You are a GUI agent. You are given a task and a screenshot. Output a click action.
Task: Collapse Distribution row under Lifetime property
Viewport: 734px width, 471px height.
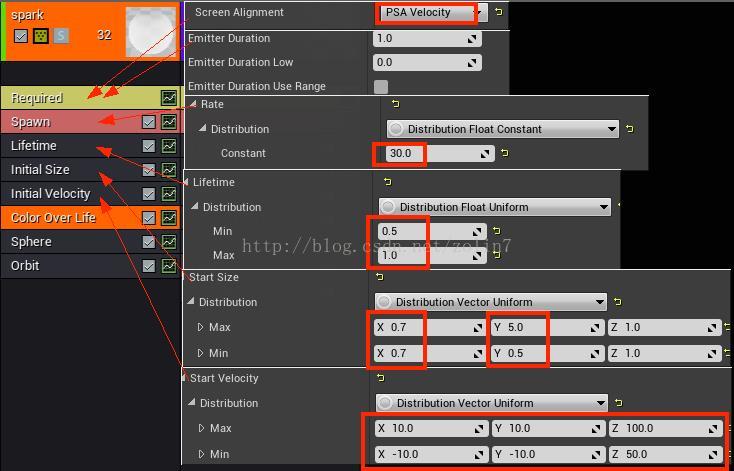point(194,206)
